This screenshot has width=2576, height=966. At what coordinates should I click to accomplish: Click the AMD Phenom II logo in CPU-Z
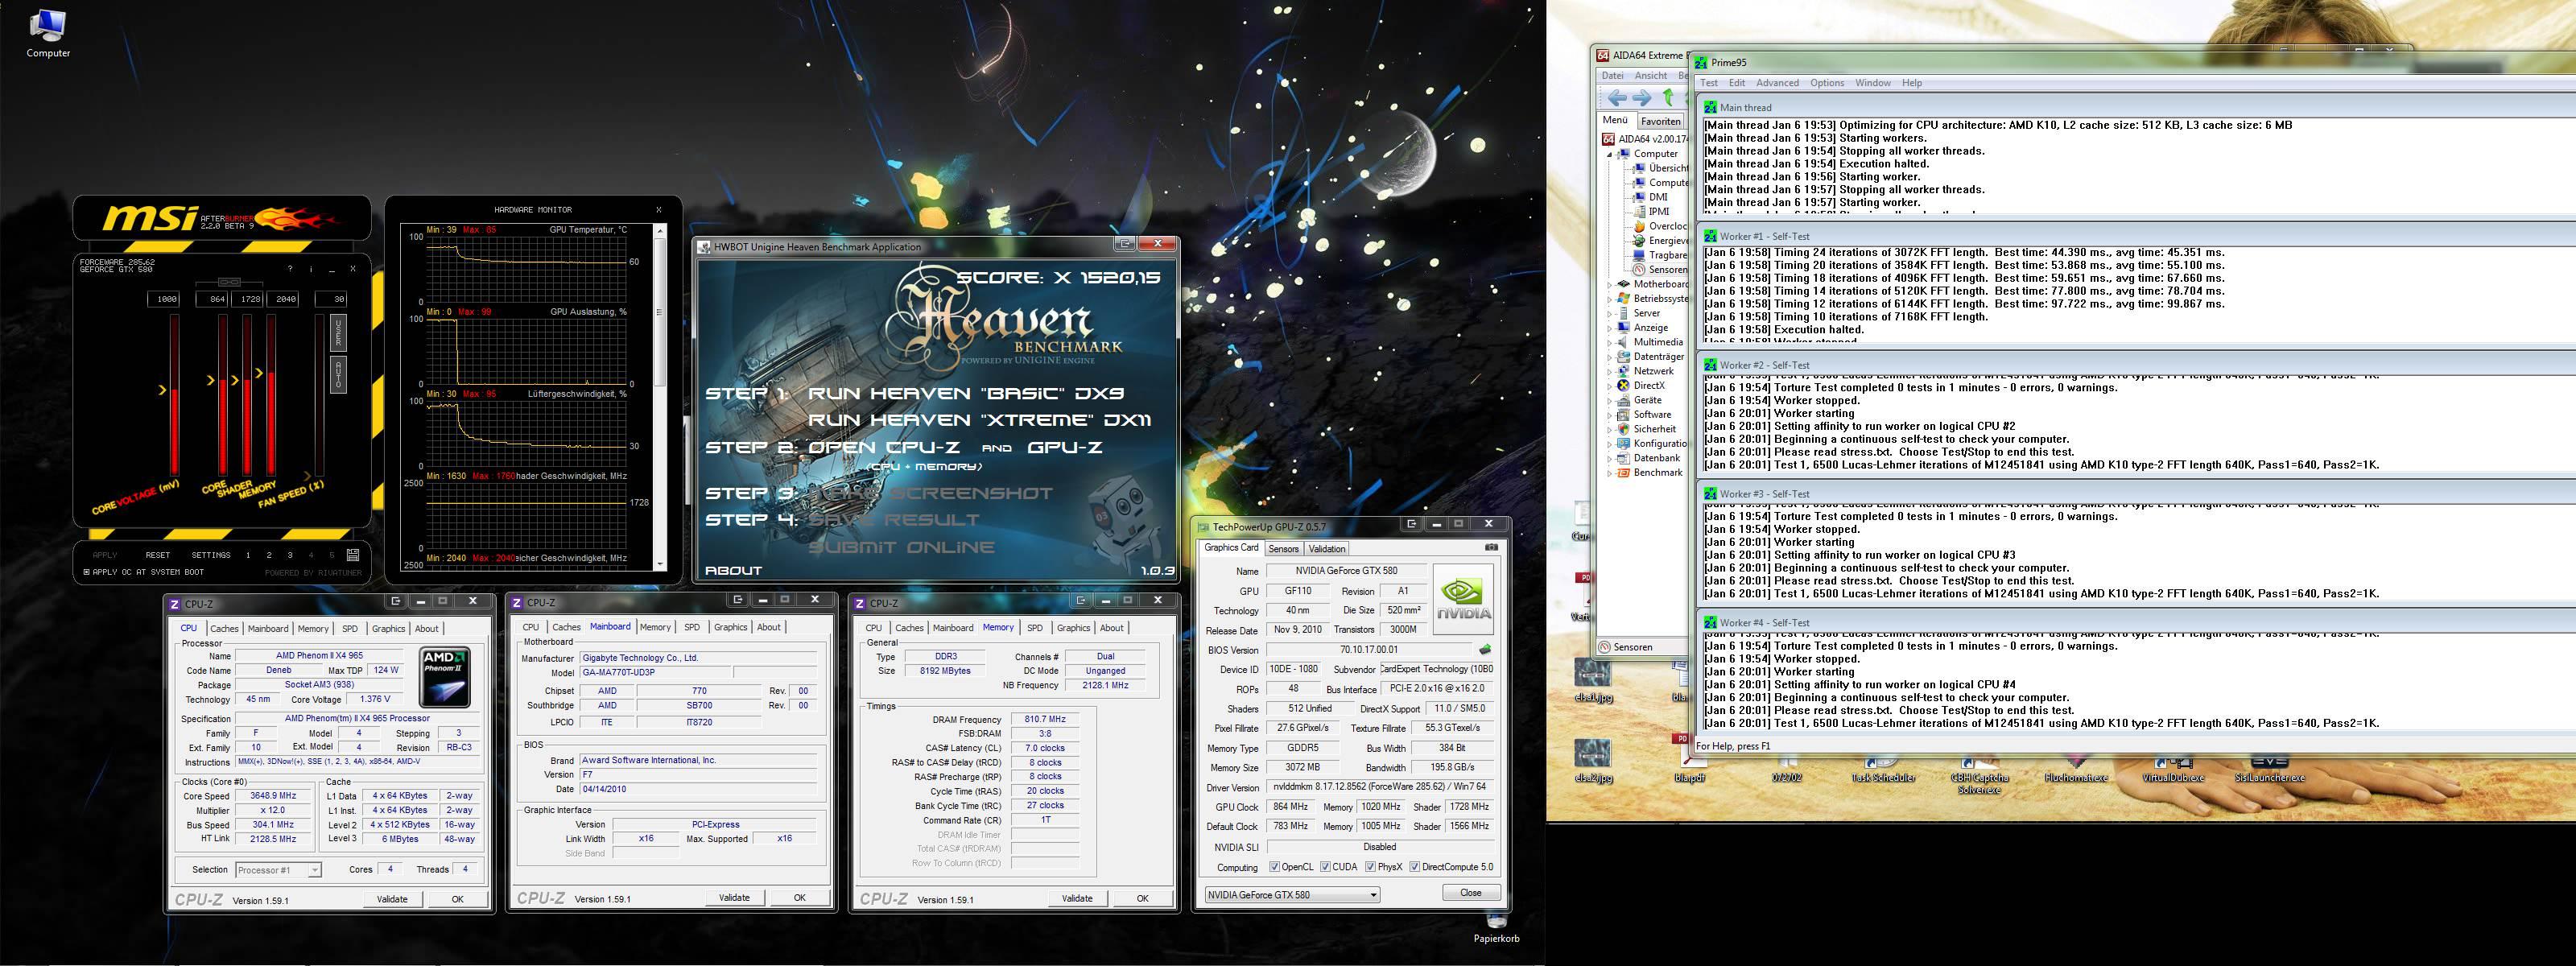(x=444, y=677)
